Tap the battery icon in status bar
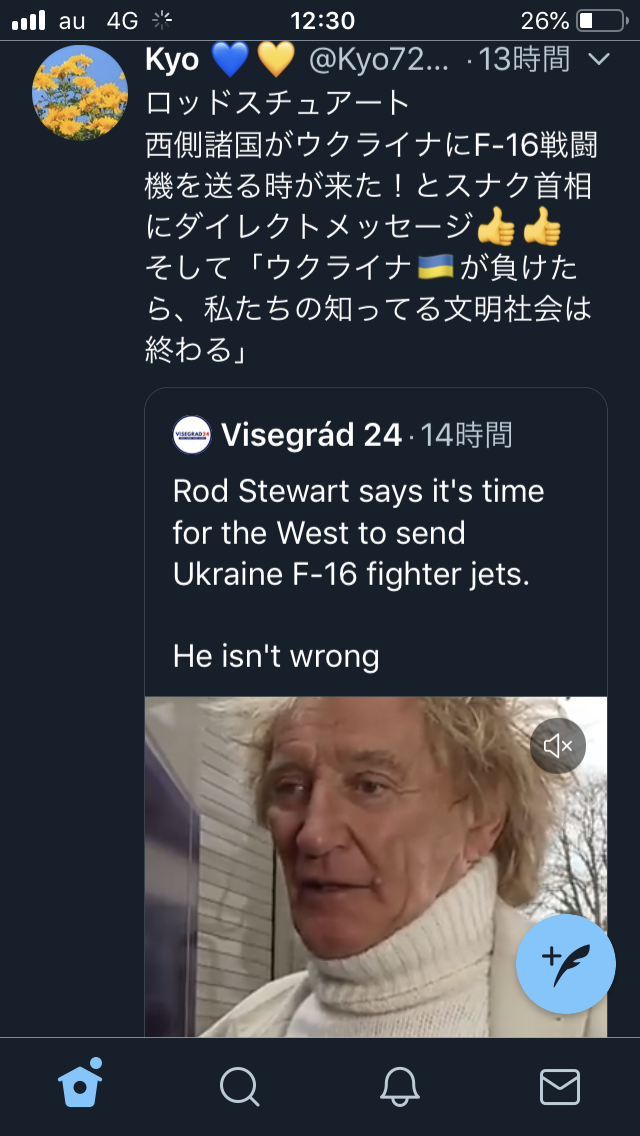Viewport: 640px width, 1136px height. click(599, 20)
